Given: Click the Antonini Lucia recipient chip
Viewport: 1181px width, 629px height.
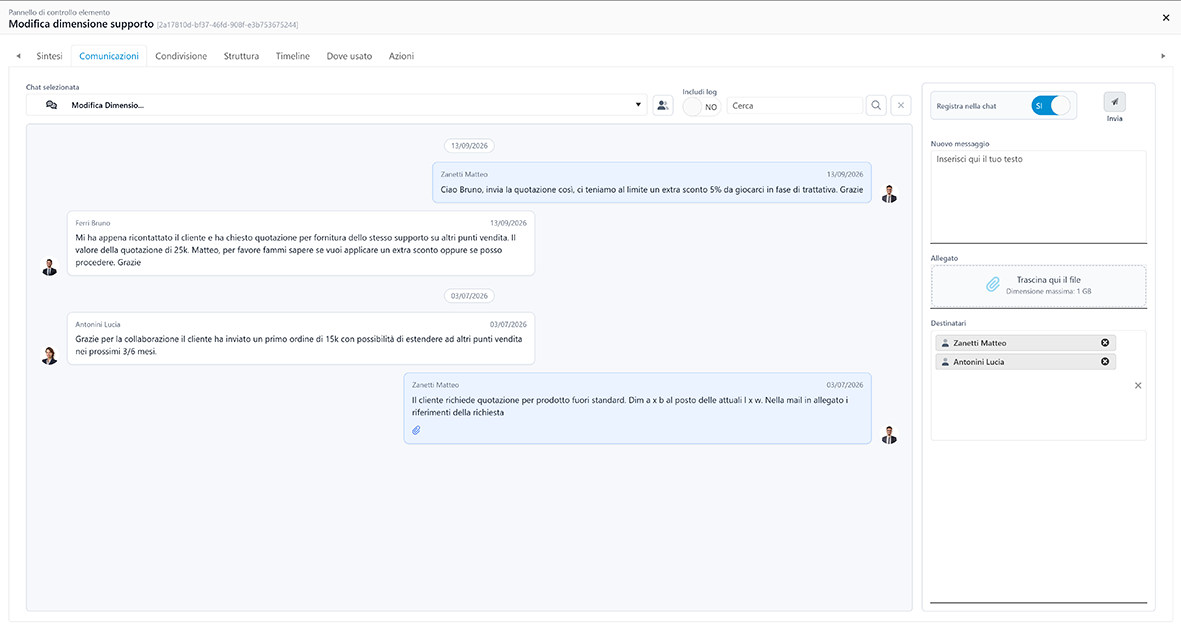Looking at the screenshot, I should point(1025,362).
